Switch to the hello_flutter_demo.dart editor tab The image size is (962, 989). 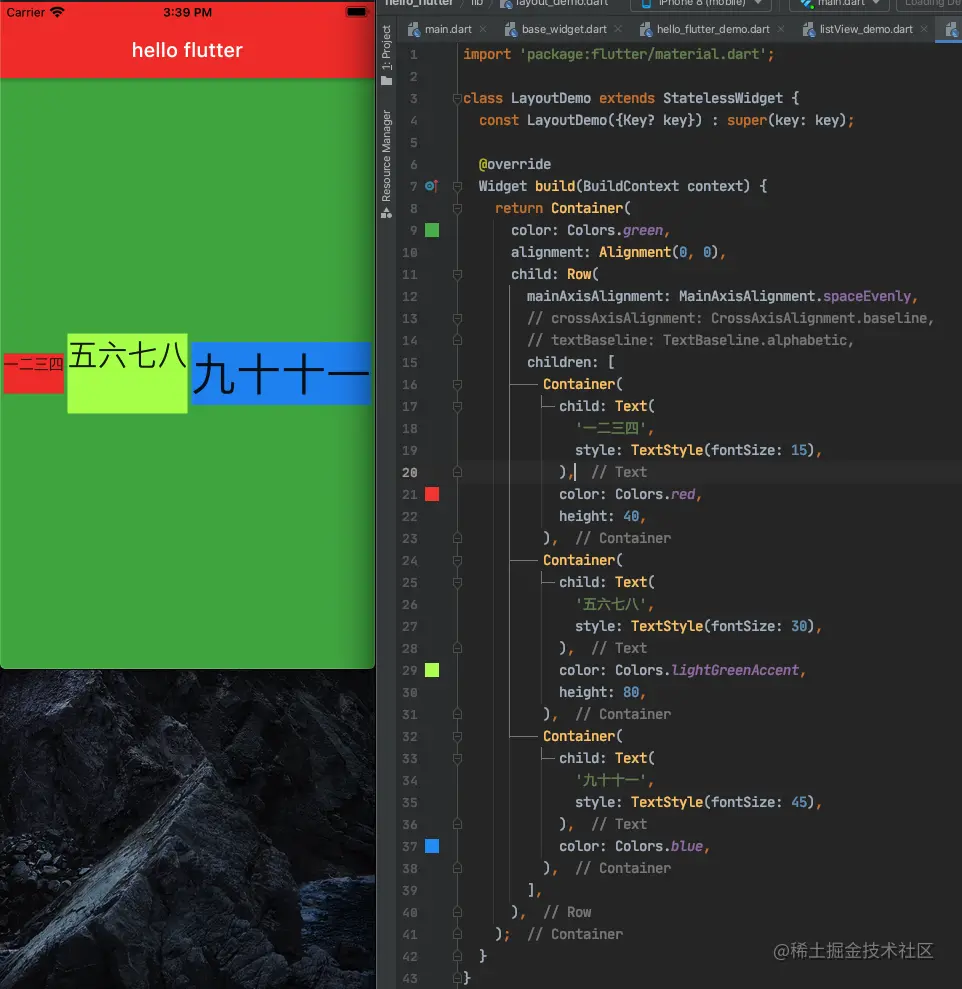tap(713, 29)
